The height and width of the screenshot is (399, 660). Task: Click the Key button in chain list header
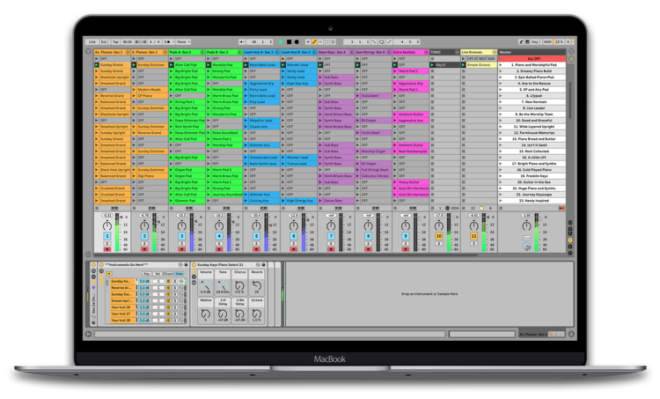147,274
